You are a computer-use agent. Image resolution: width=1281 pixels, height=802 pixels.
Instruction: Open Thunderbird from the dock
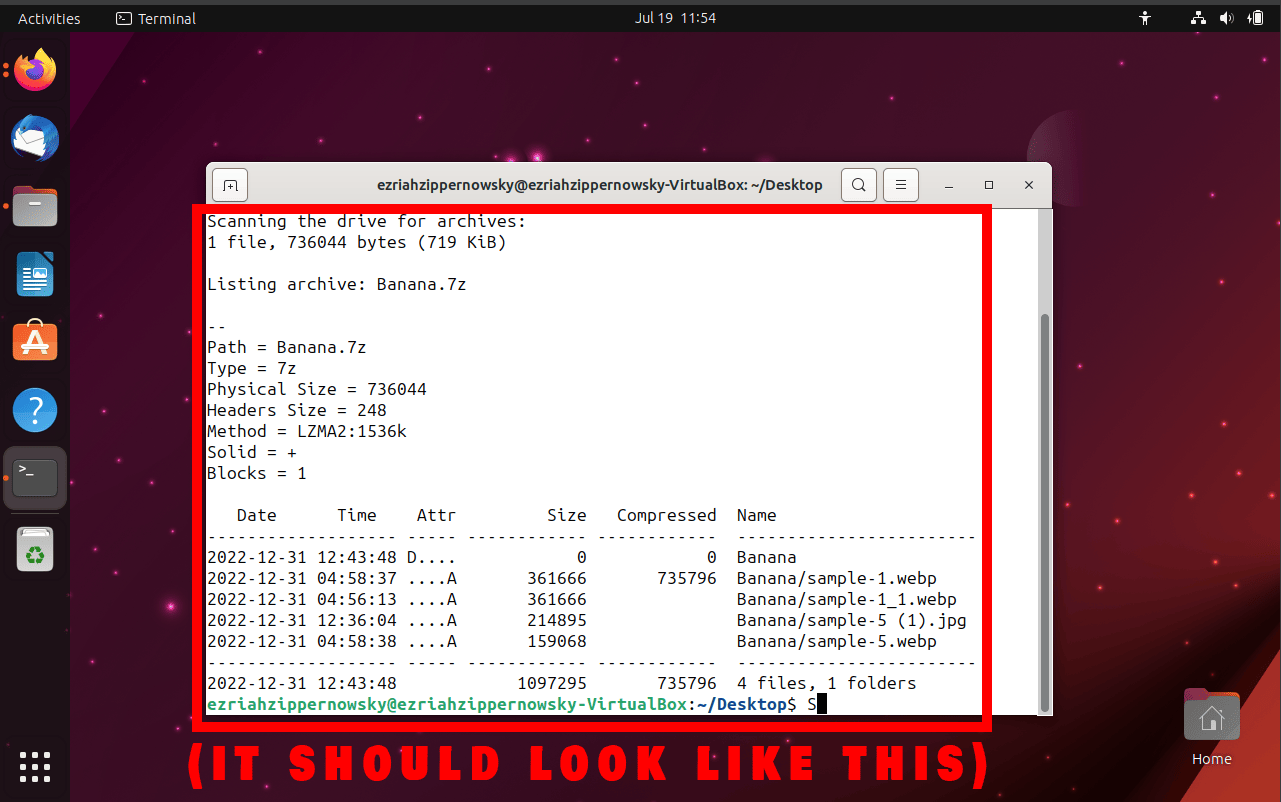[34, 138]
